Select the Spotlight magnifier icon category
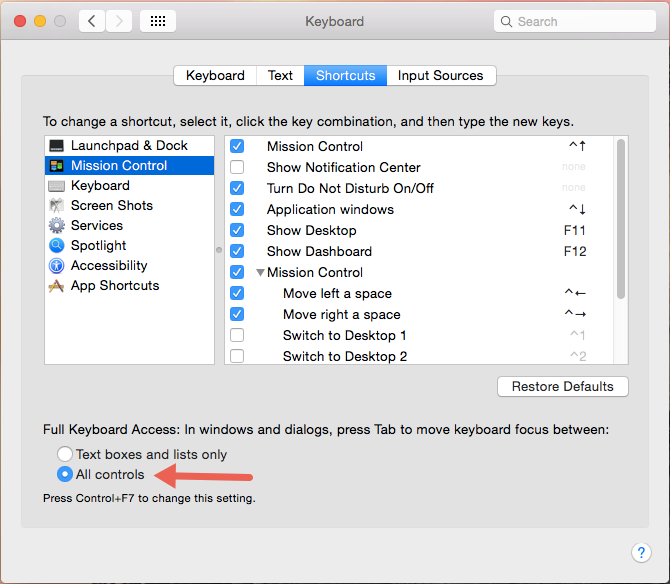This screenshot has width=670, height=584. tap(57, 246)
